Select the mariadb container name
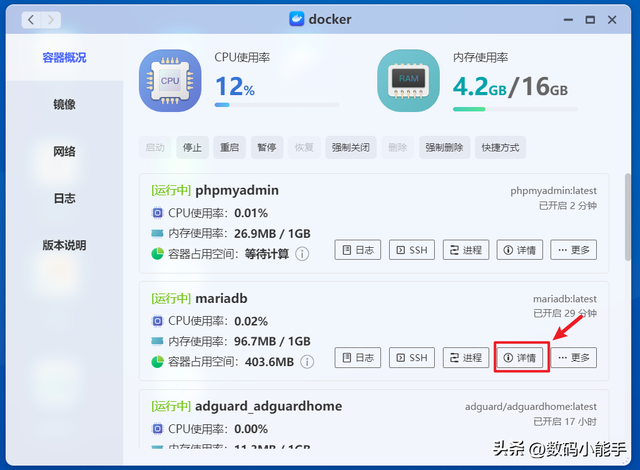 coord(221,299)
